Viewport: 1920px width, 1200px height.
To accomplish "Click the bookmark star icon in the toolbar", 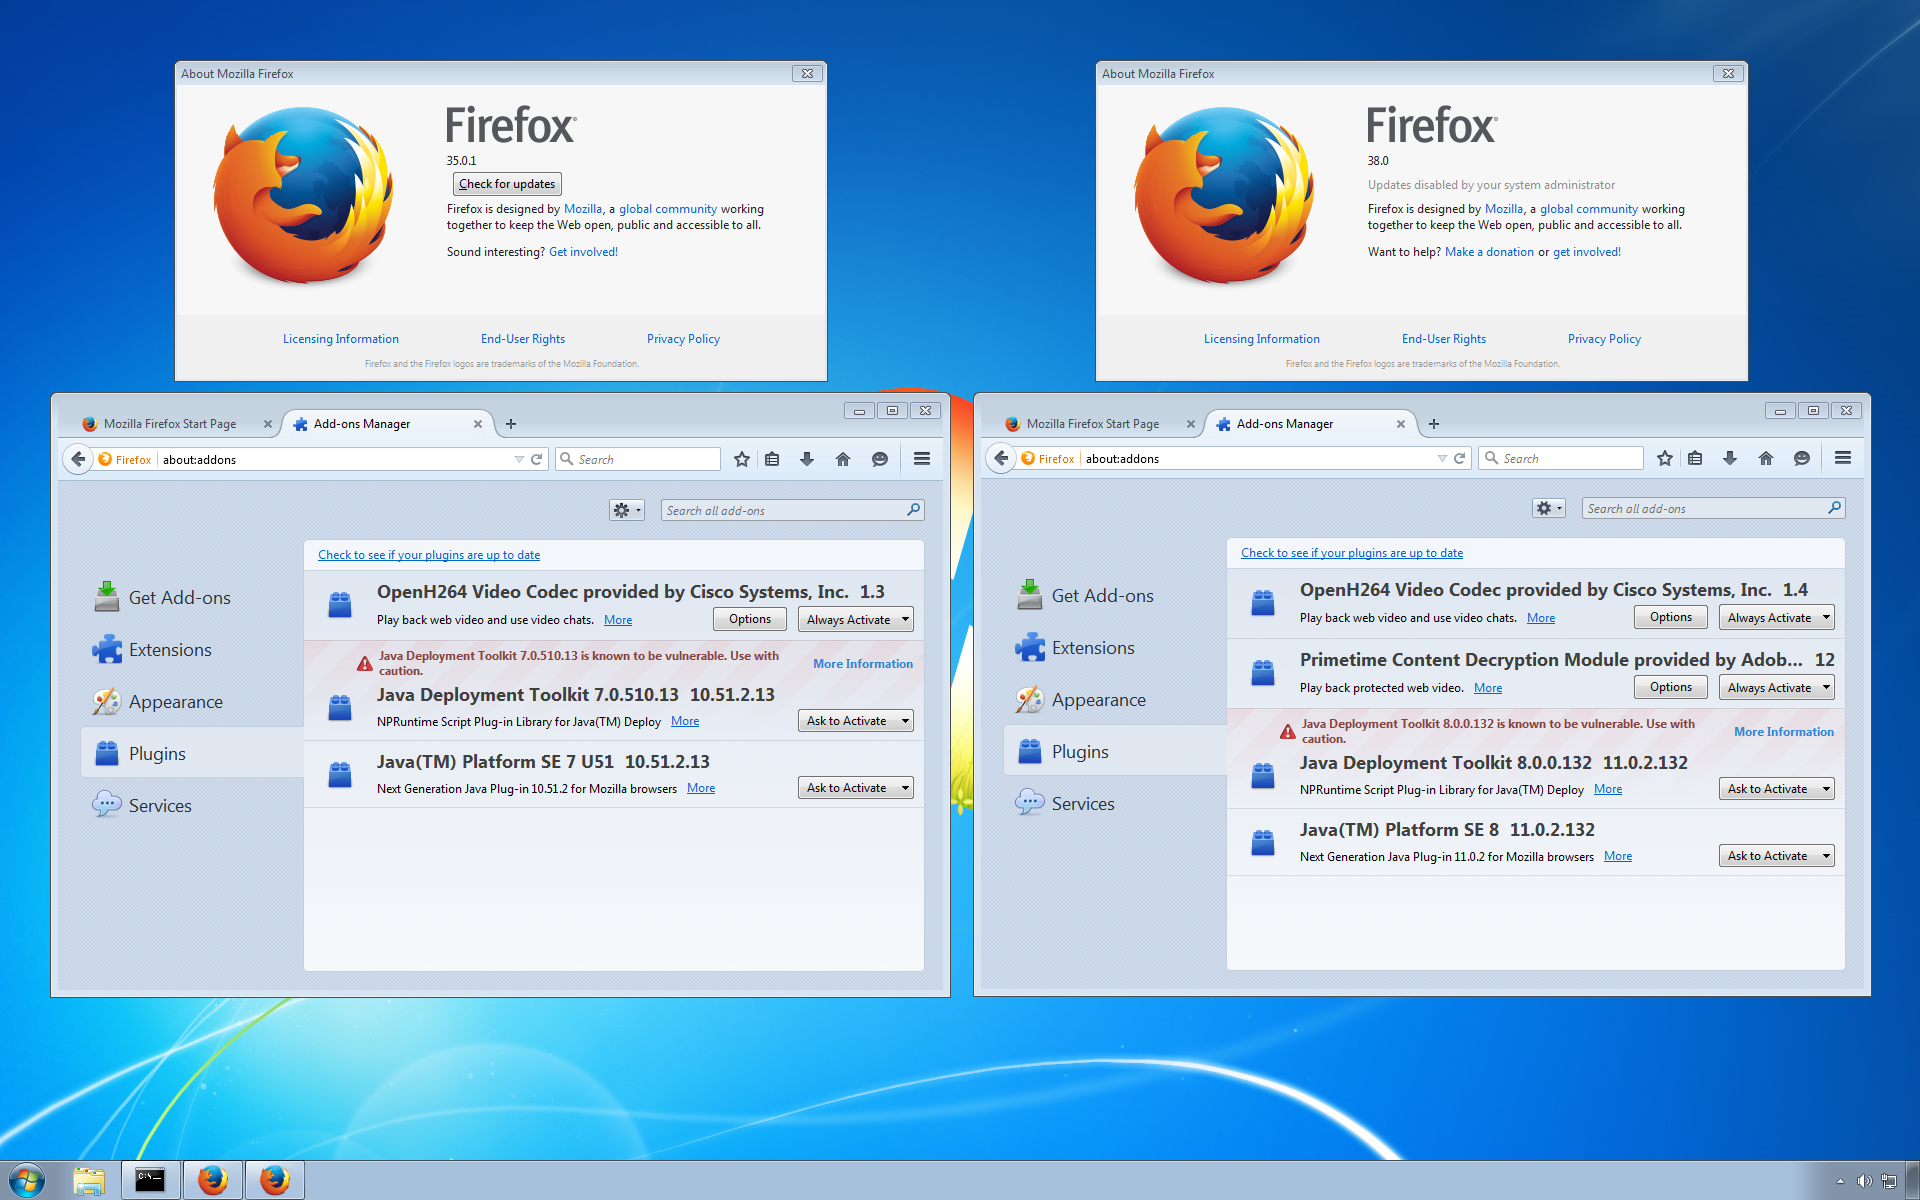I will [x=742, y=459].
